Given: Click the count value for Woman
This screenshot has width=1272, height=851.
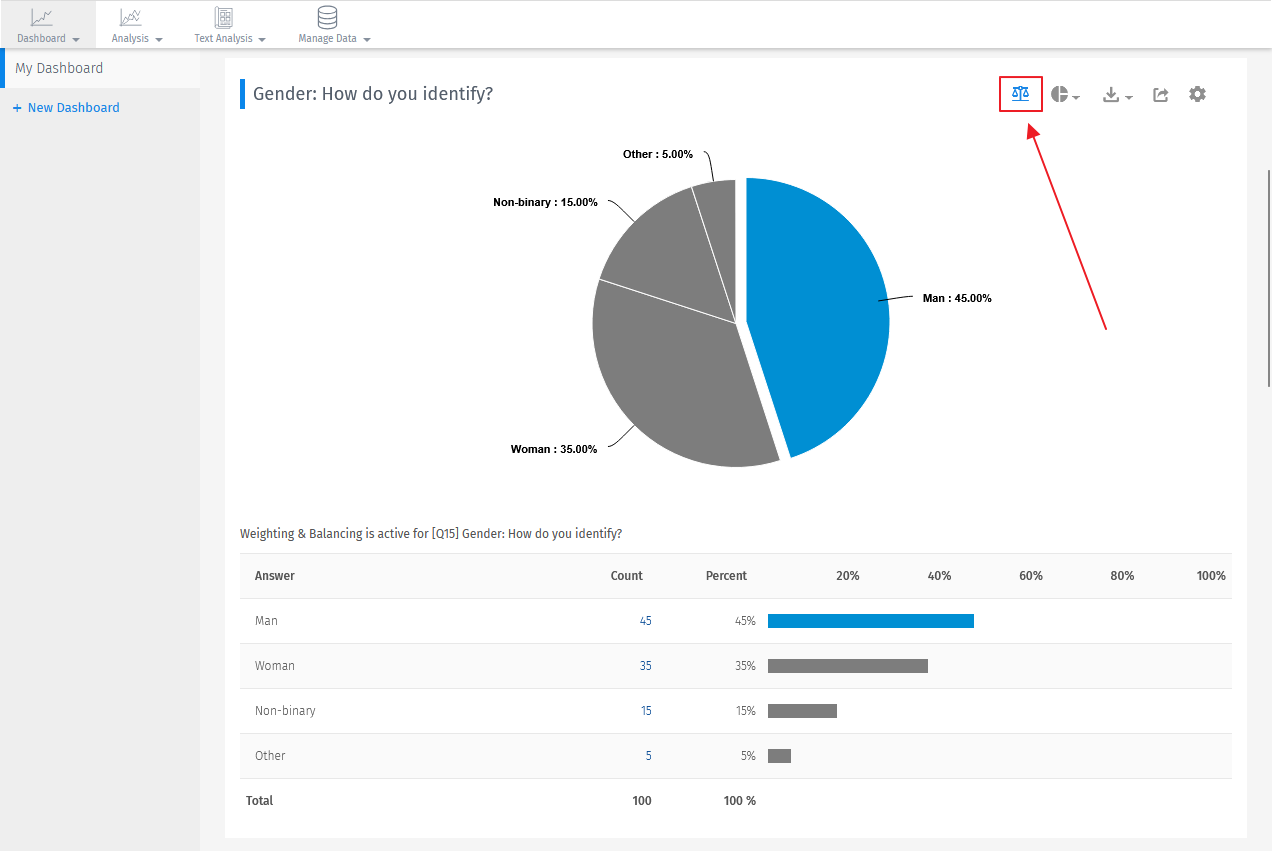Looking at the screenshot, I should coord(646,665).
